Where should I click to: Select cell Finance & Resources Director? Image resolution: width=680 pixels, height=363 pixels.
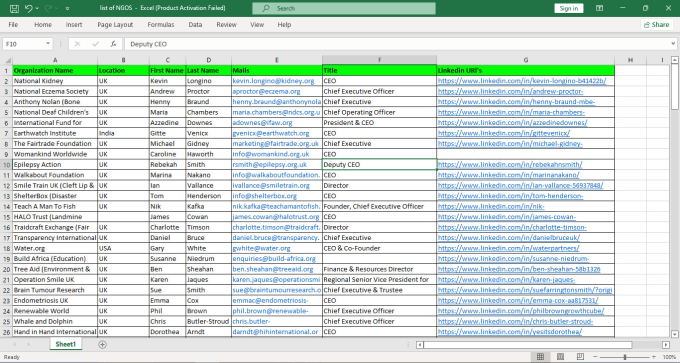coord(379,269)
